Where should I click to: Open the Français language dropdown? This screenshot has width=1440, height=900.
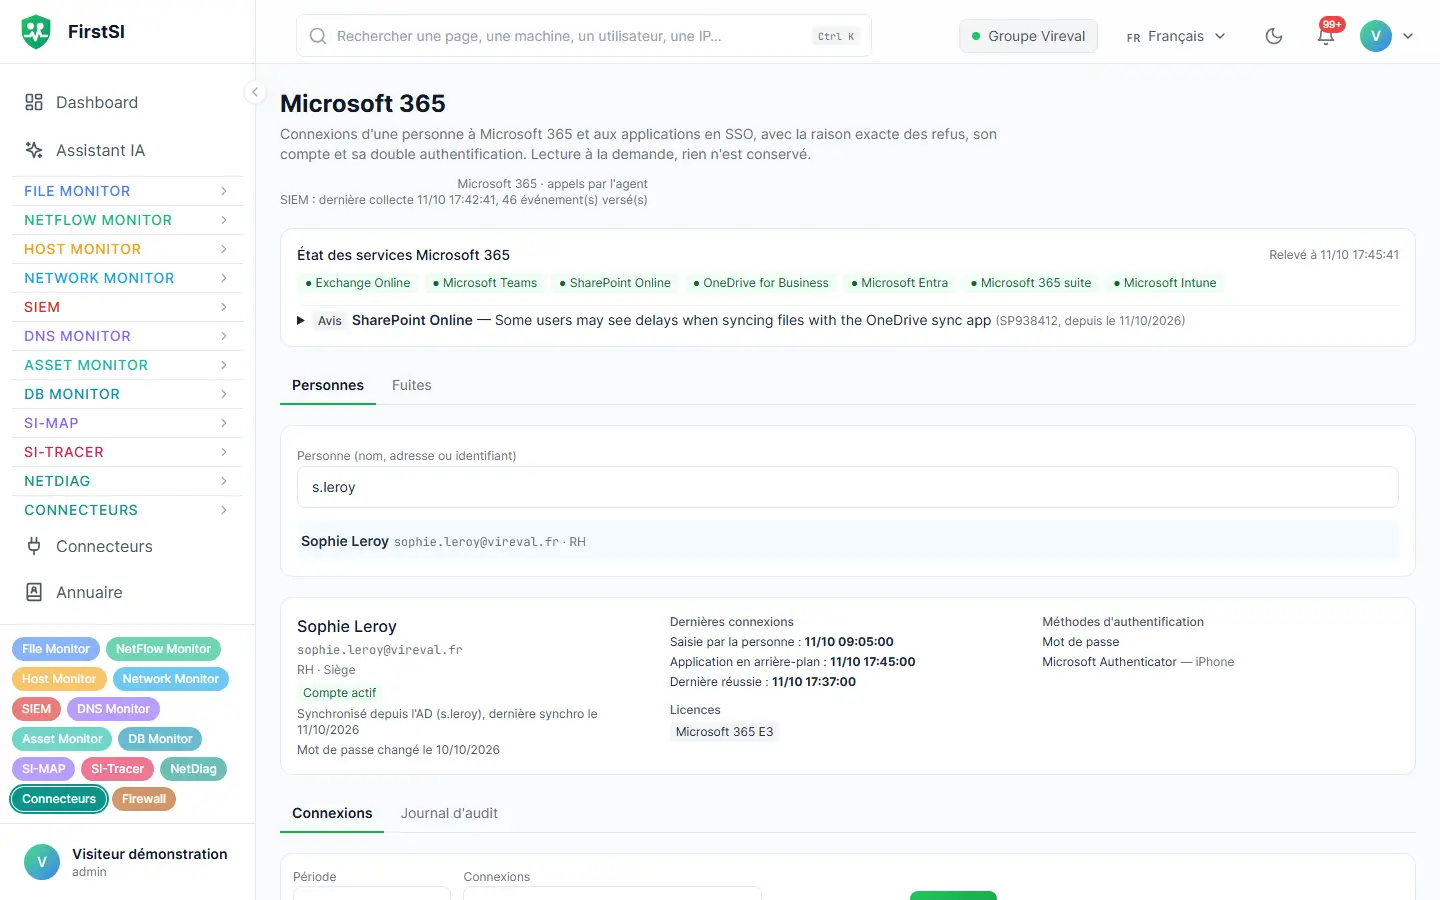(x=1176, y=36)
